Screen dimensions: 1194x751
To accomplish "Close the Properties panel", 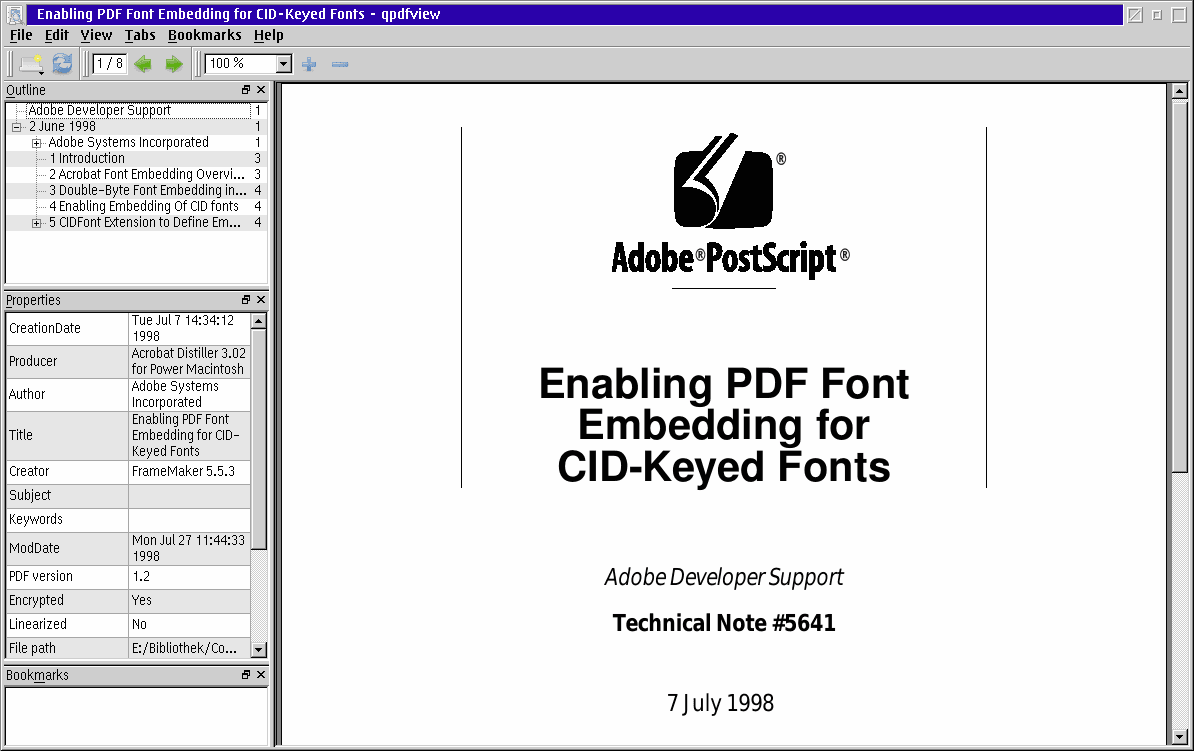I will 261,300.
